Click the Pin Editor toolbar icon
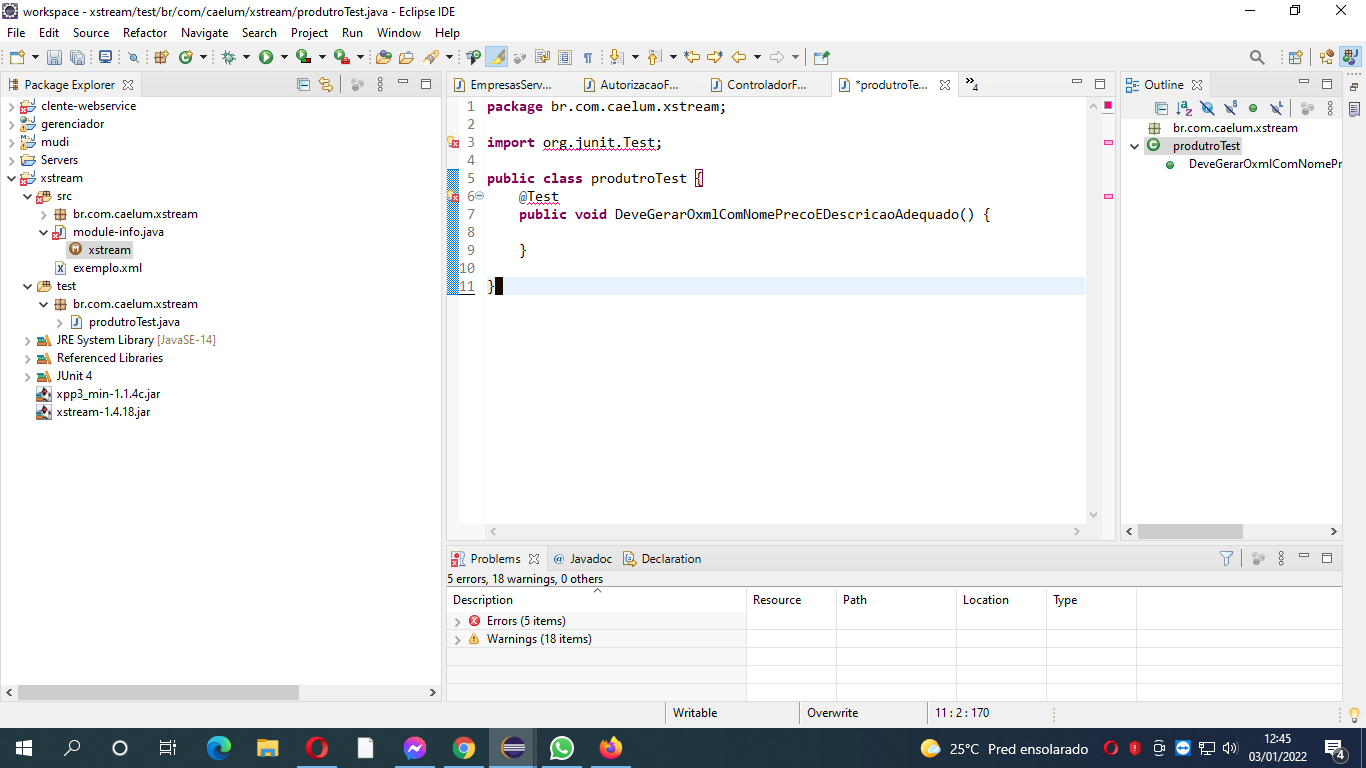 (821, 57)
